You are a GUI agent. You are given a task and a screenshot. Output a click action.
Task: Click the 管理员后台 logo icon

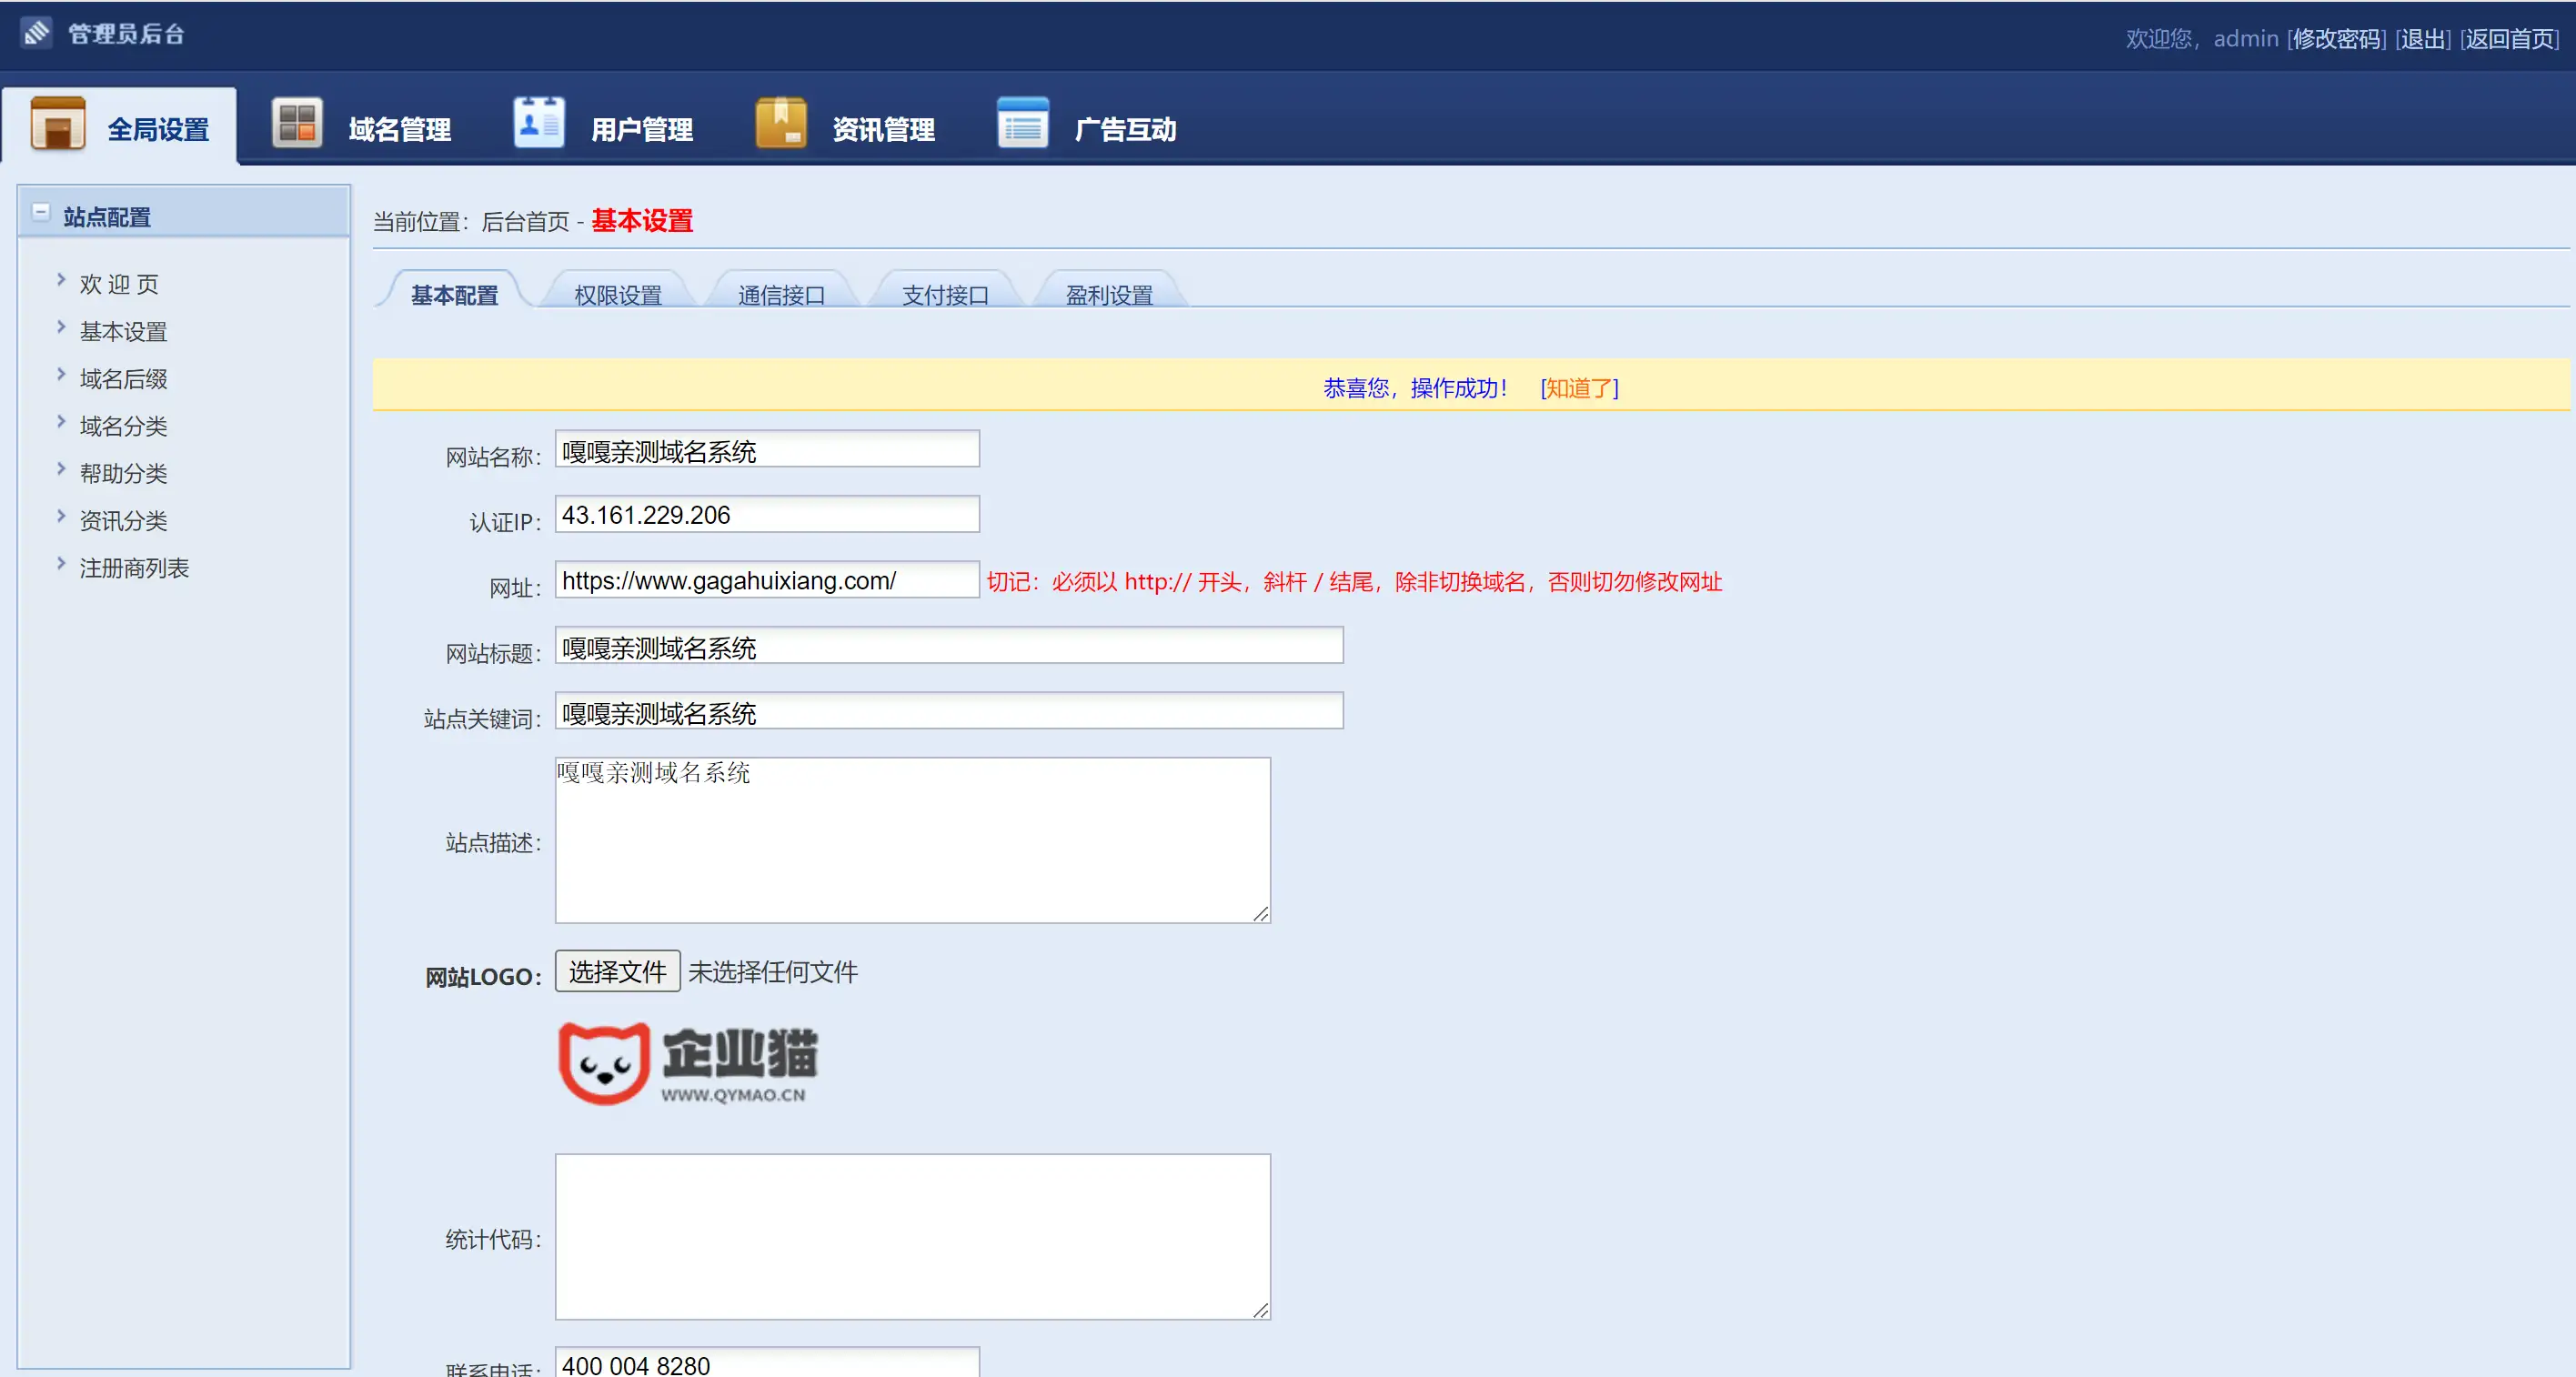38,32
